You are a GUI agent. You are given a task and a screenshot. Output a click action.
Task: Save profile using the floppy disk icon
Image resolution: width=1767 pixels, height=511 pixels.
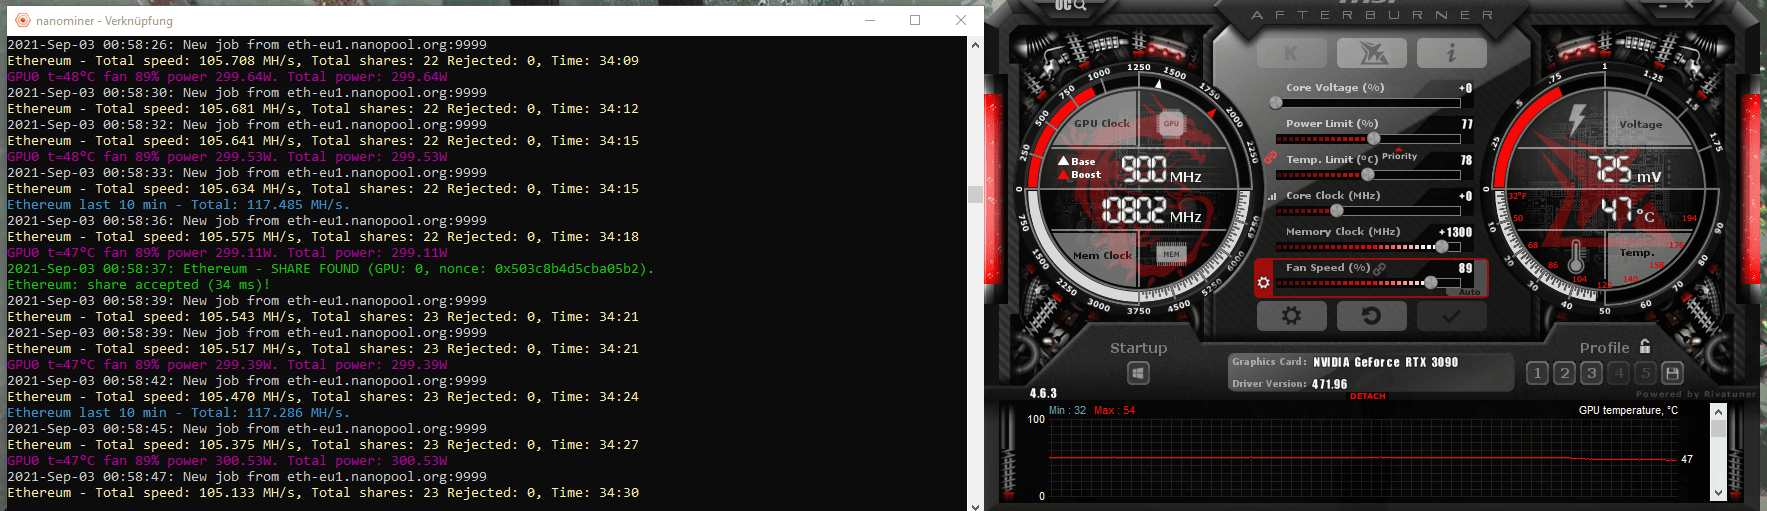point(1672,373)
